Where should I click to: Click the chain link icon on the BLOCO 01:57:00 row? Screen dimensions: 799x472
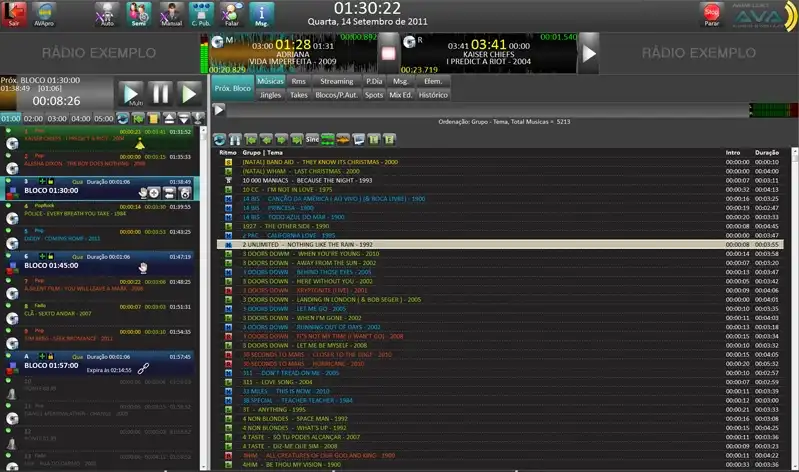[x=143, y=369]
